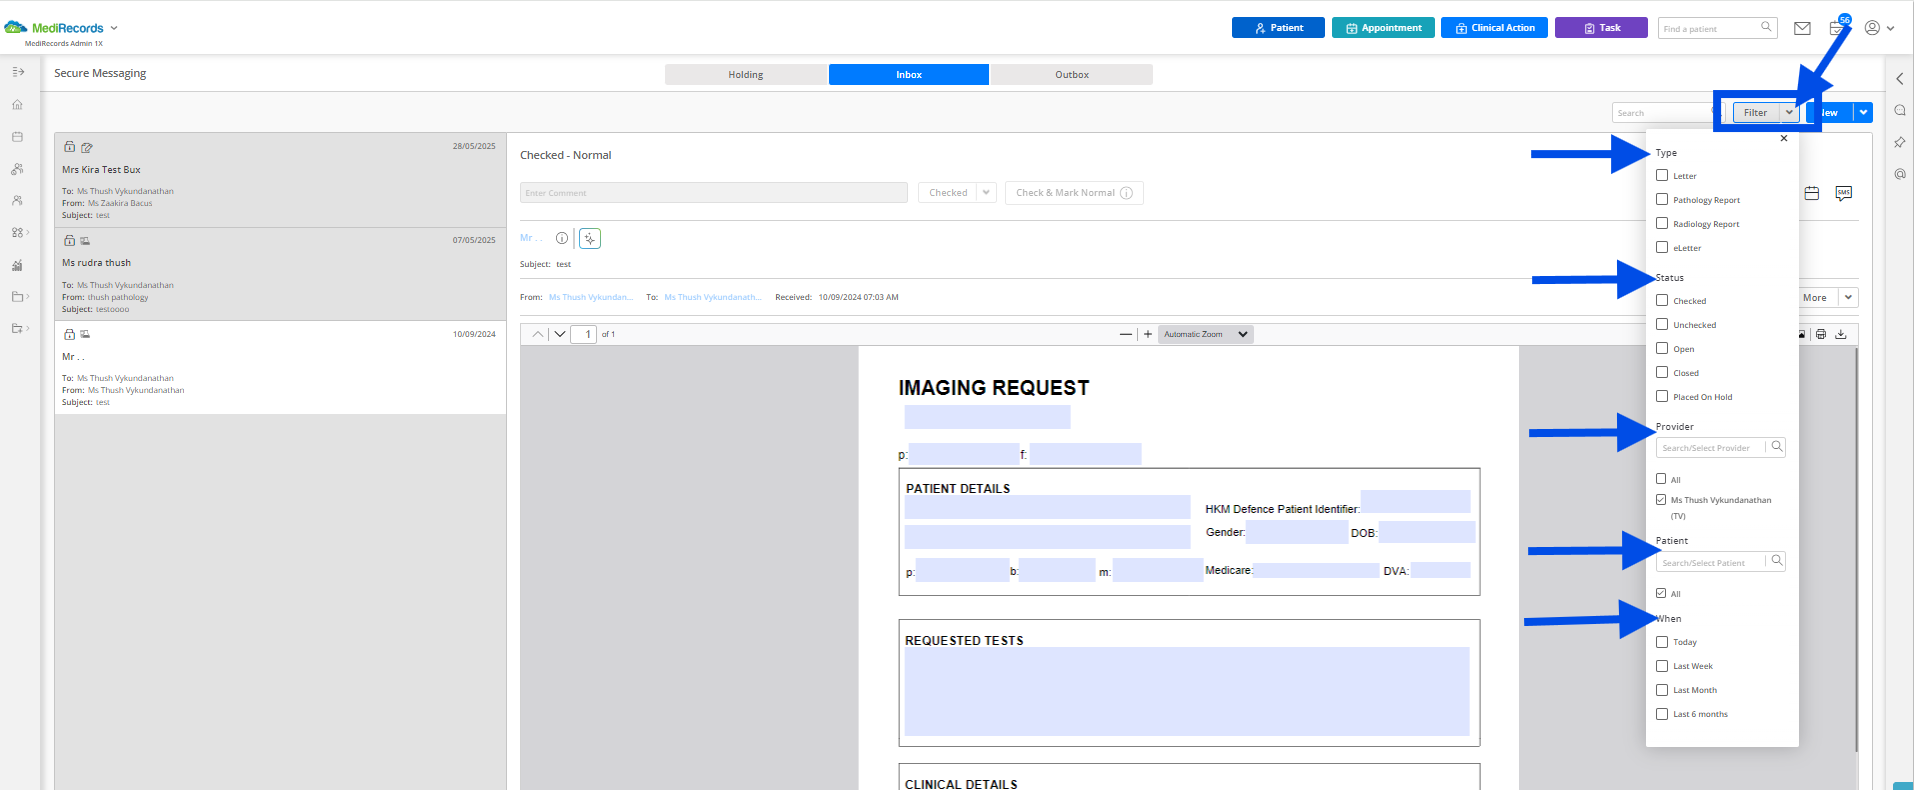Tick the Last 6 months checkbox
The image size is (1914, 790).
tap(1662, 714)
